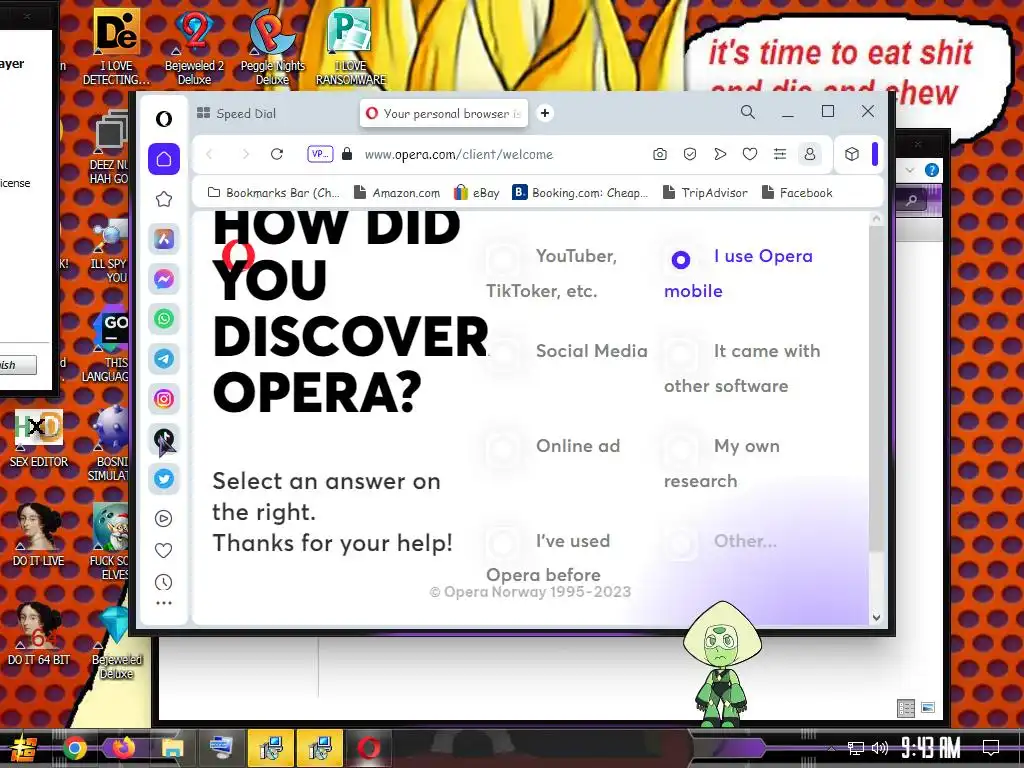Viewport: 1024px width, 768px height.
Task: Open the profile account icon
Action: (x=810, y=154)
